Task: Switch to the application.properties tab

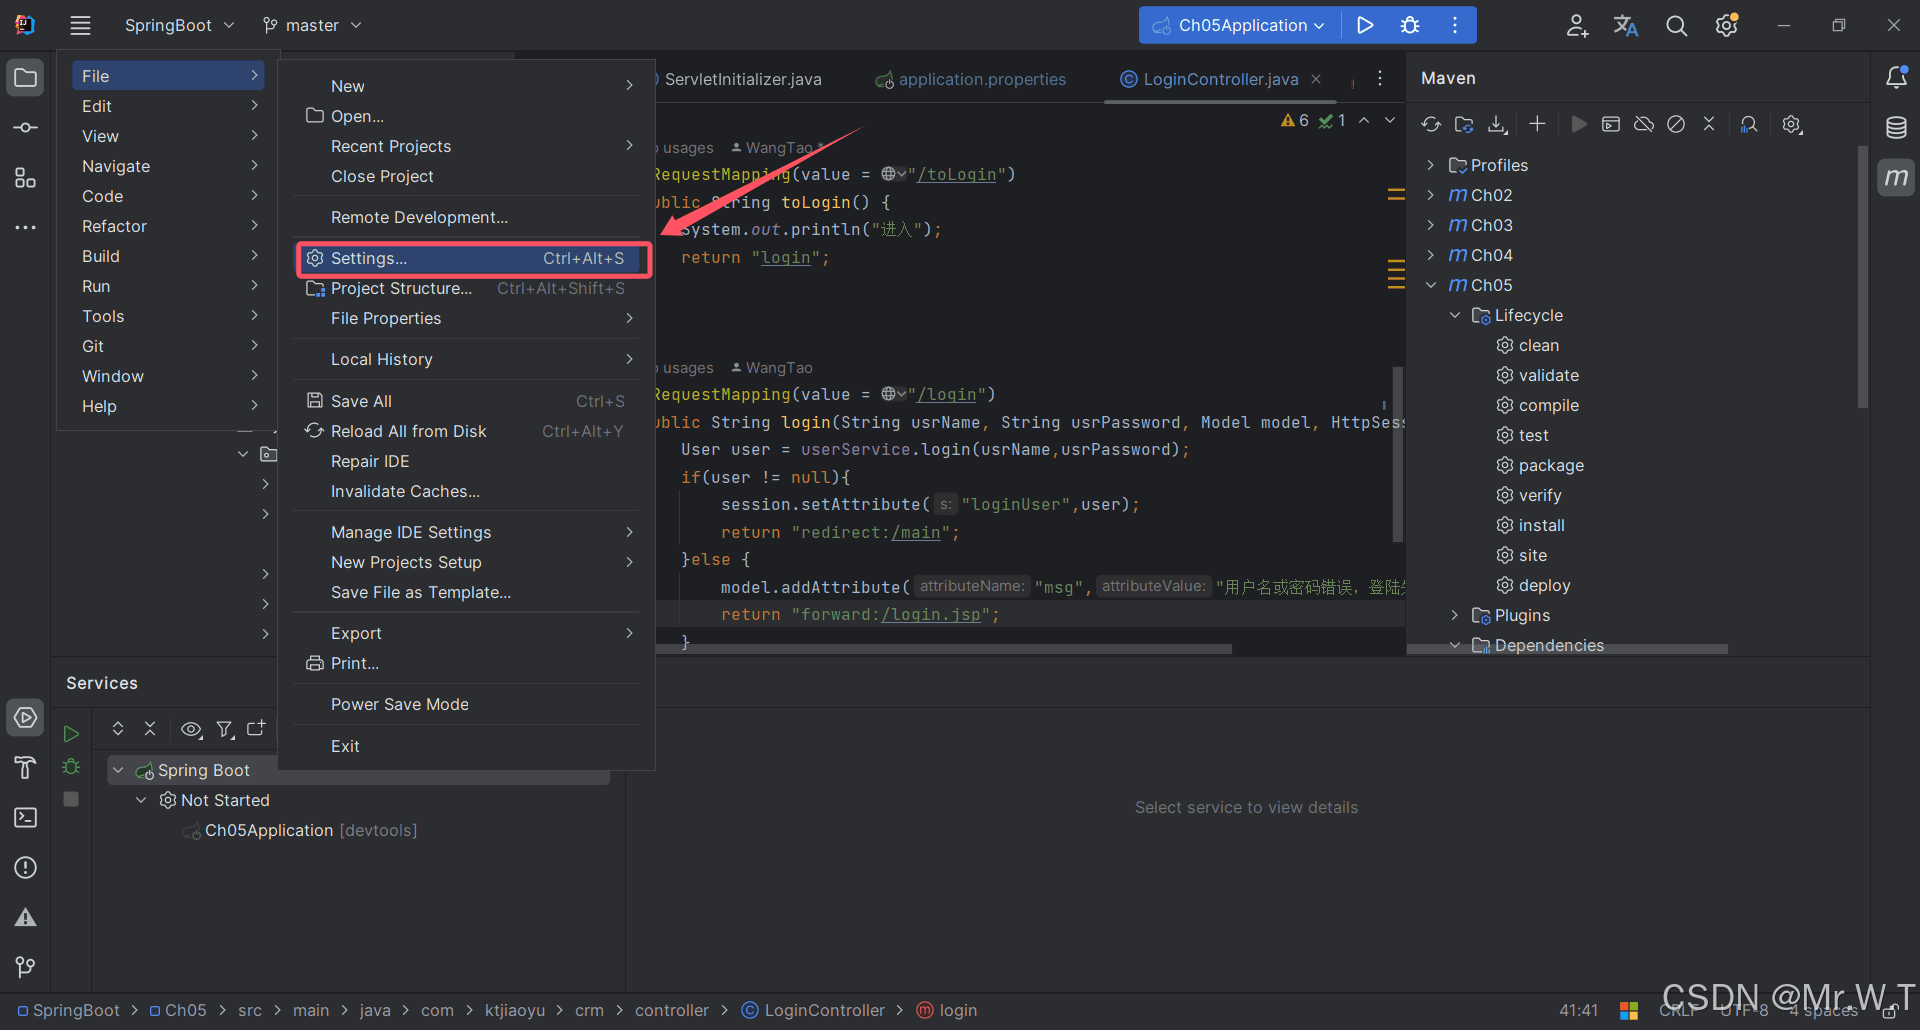Action: coord(970,79)
